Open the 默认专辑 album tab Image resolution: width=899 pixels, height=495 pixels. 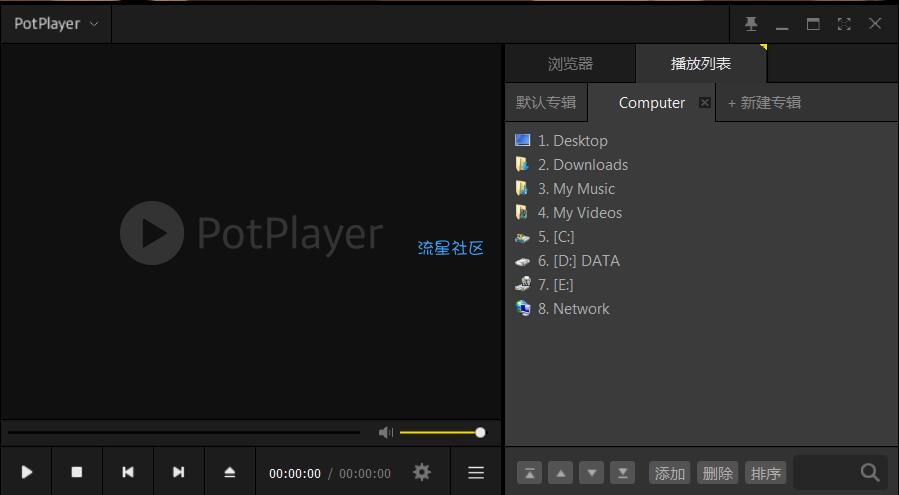coord(546,103)
